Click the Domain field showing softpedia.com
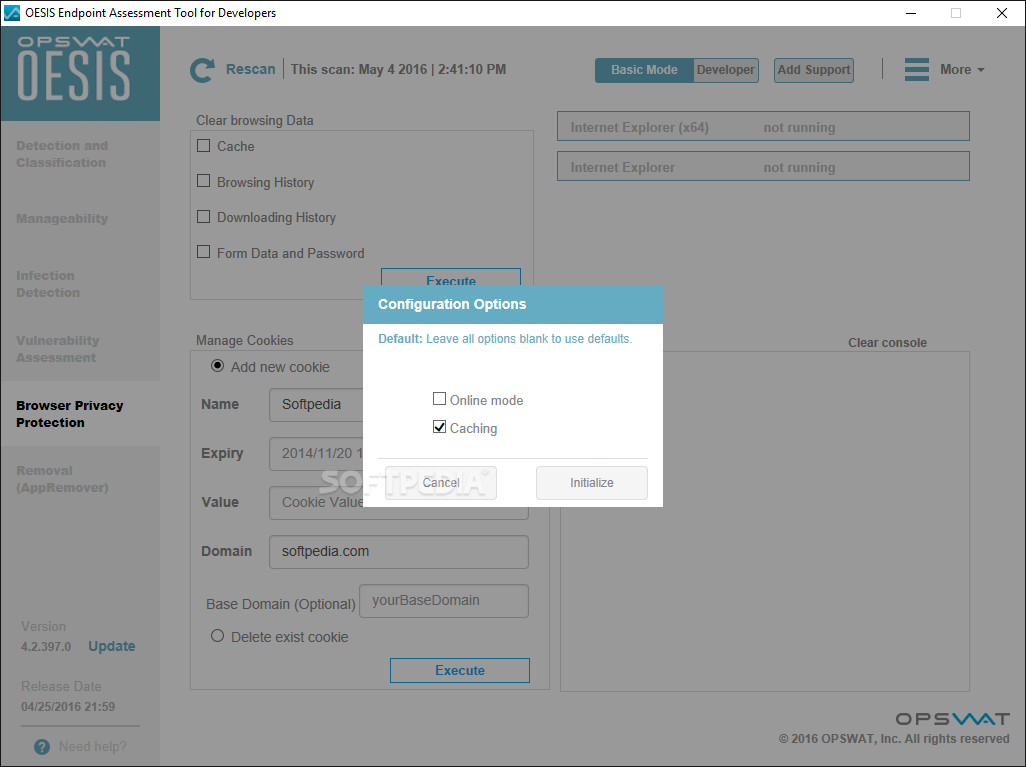1026x767 pixels. (x=398, y=552)
